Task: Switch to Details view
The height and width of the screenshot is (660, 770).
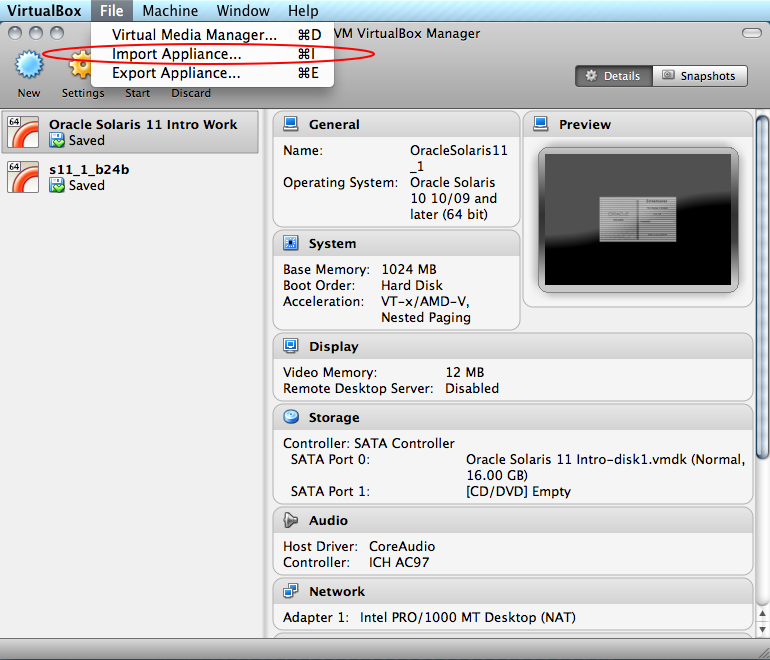Action: (x=614, y=76)
